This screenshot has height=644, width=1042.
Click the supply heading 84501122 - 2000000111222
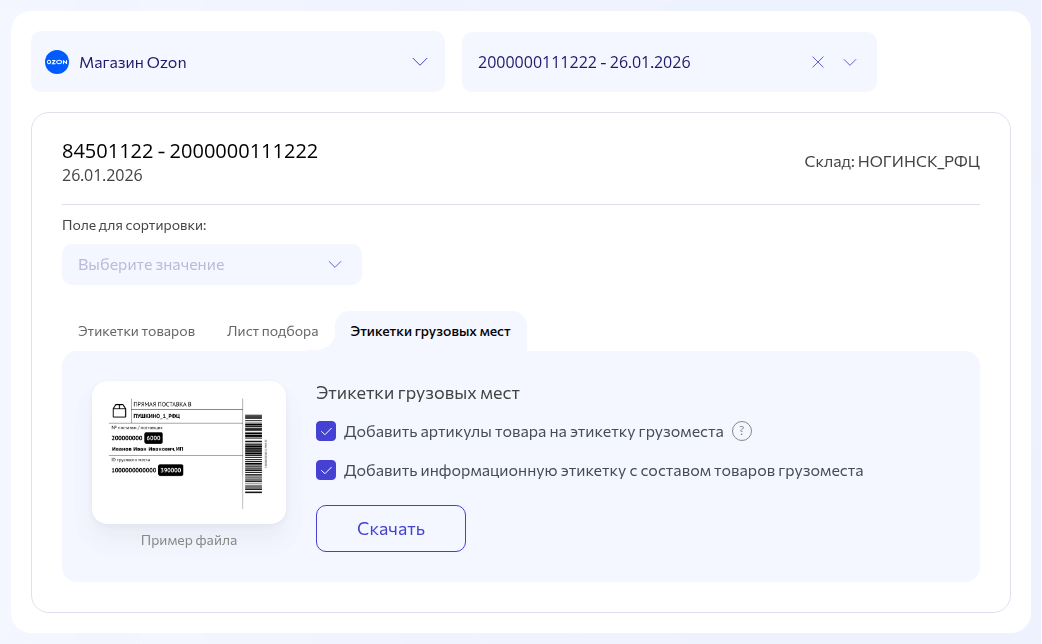point(190,151)
